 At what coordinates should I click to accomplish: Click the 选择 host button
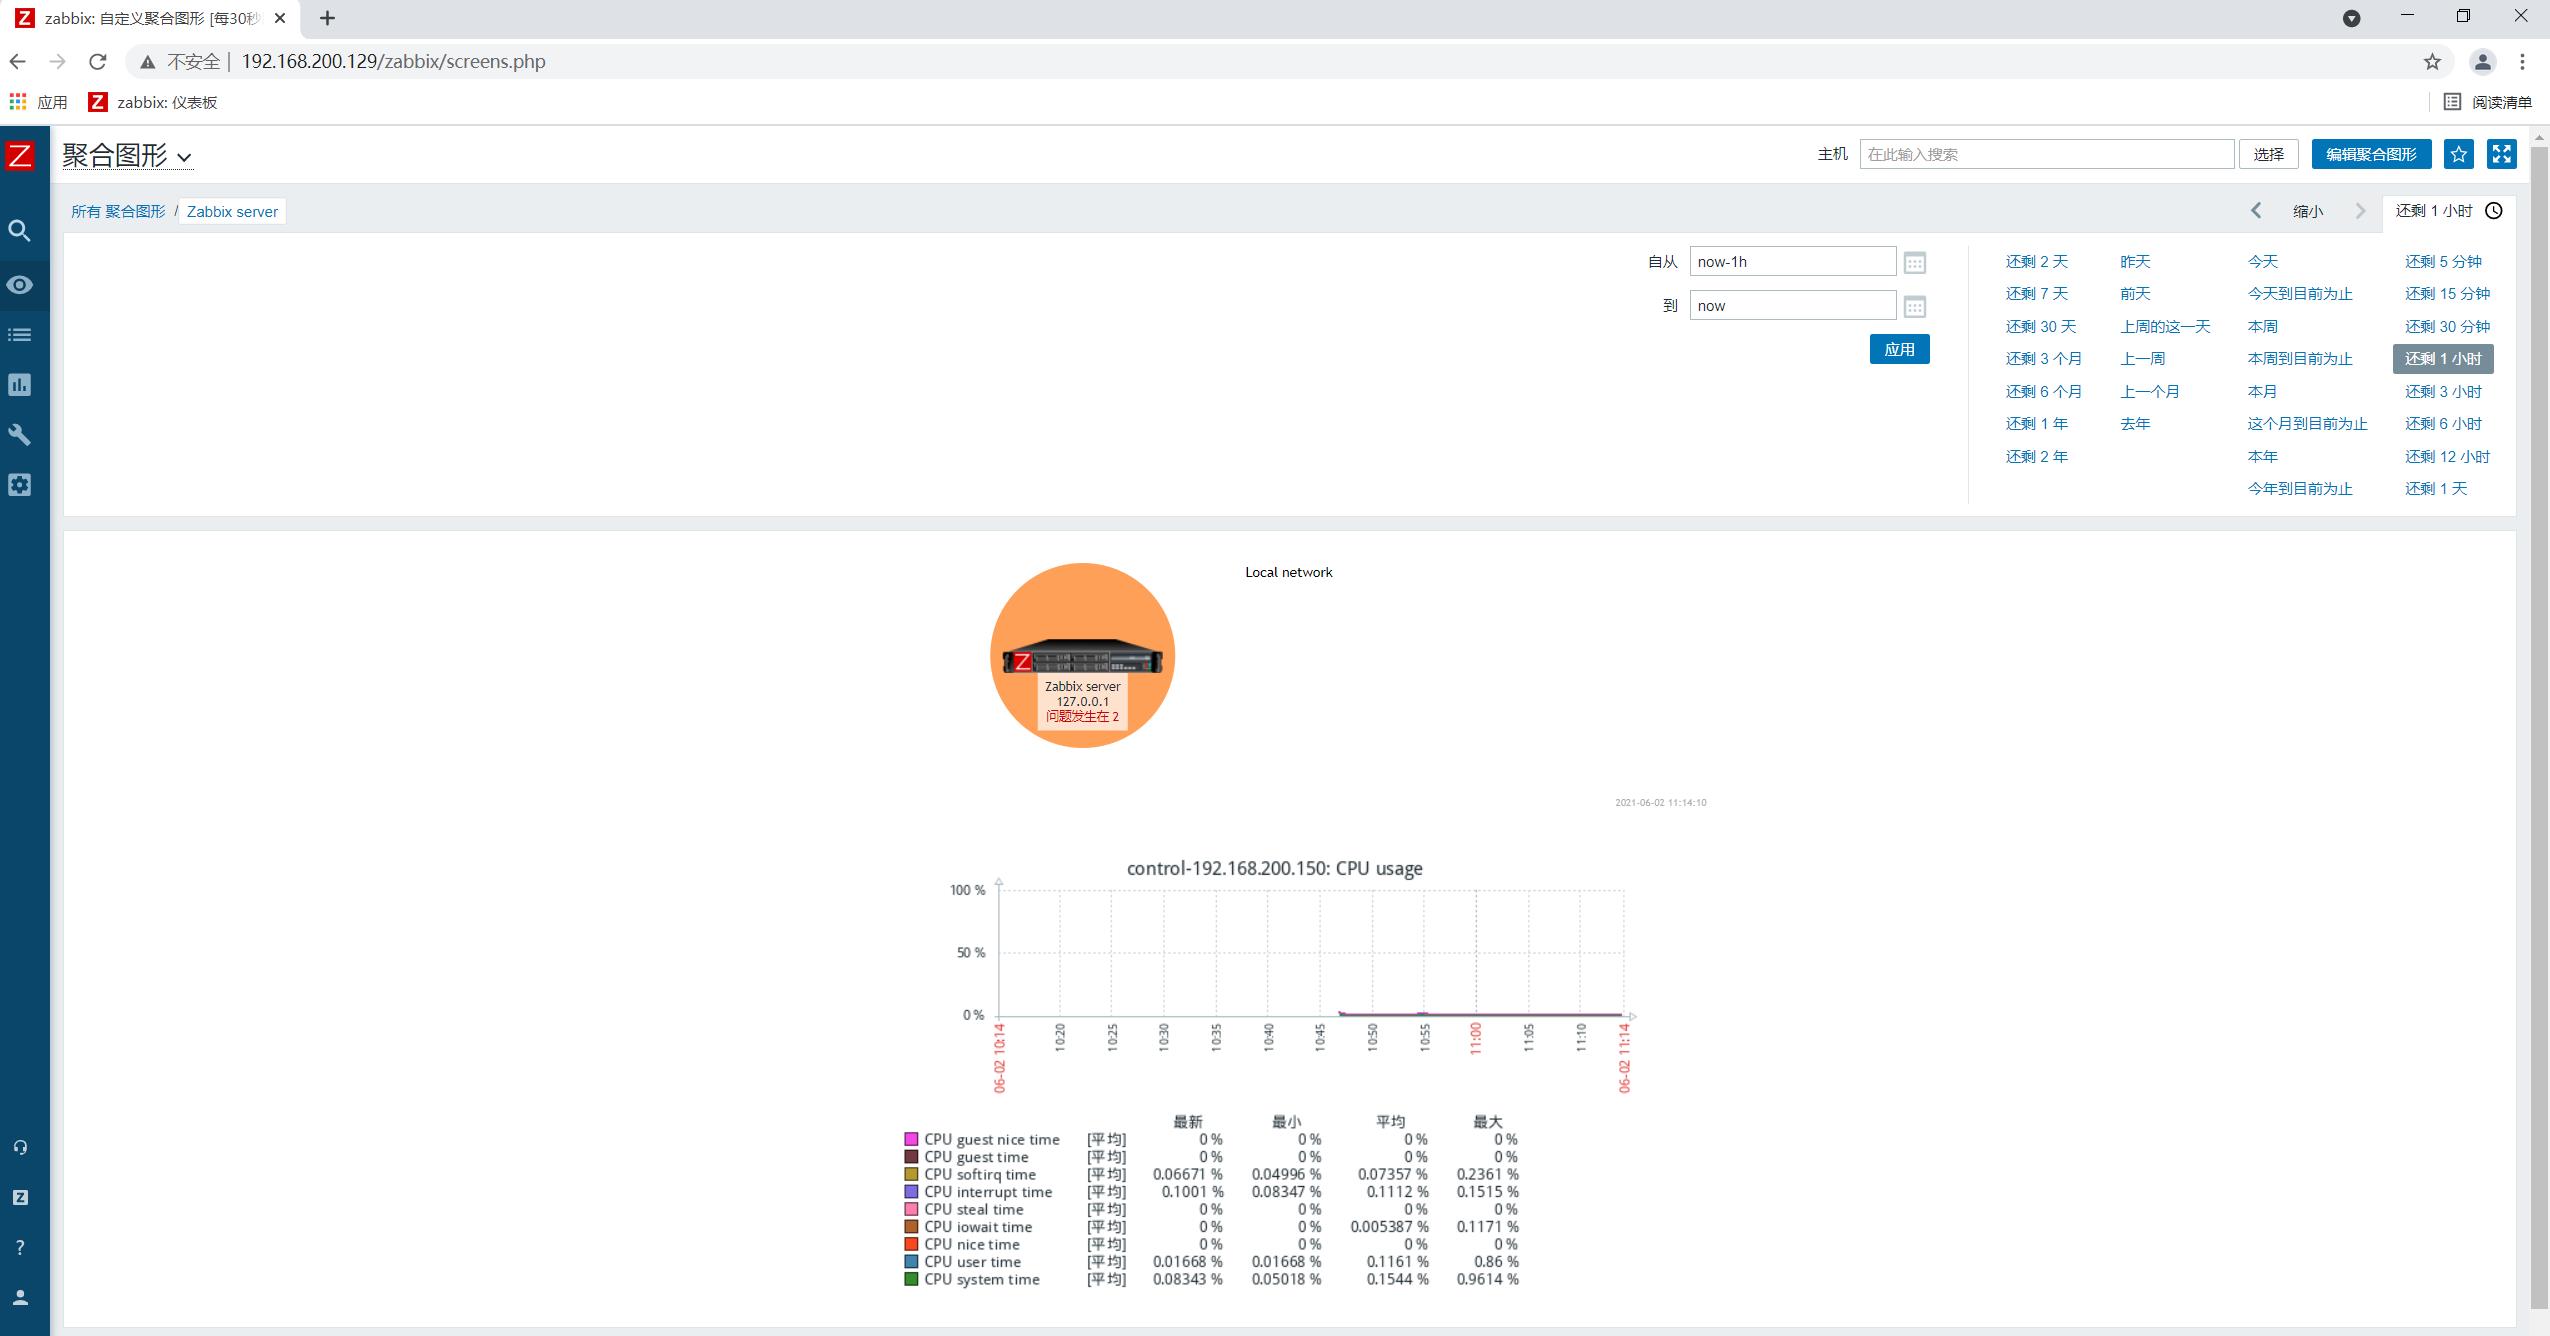click(2268, 154)
